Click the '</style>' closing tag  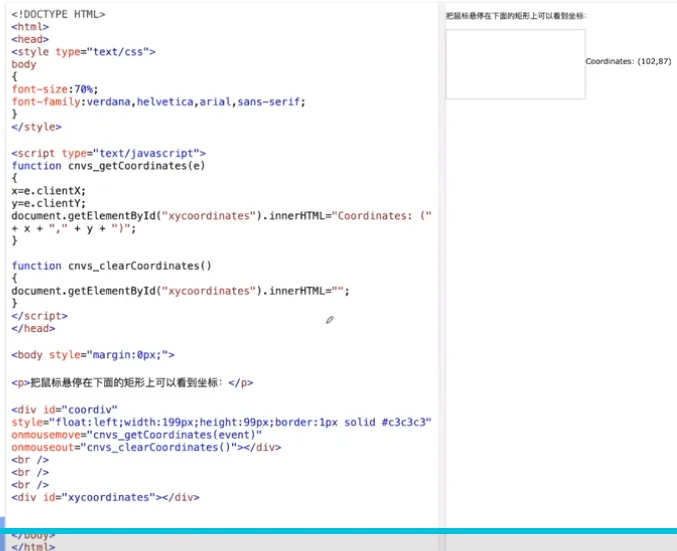[36, 127]
